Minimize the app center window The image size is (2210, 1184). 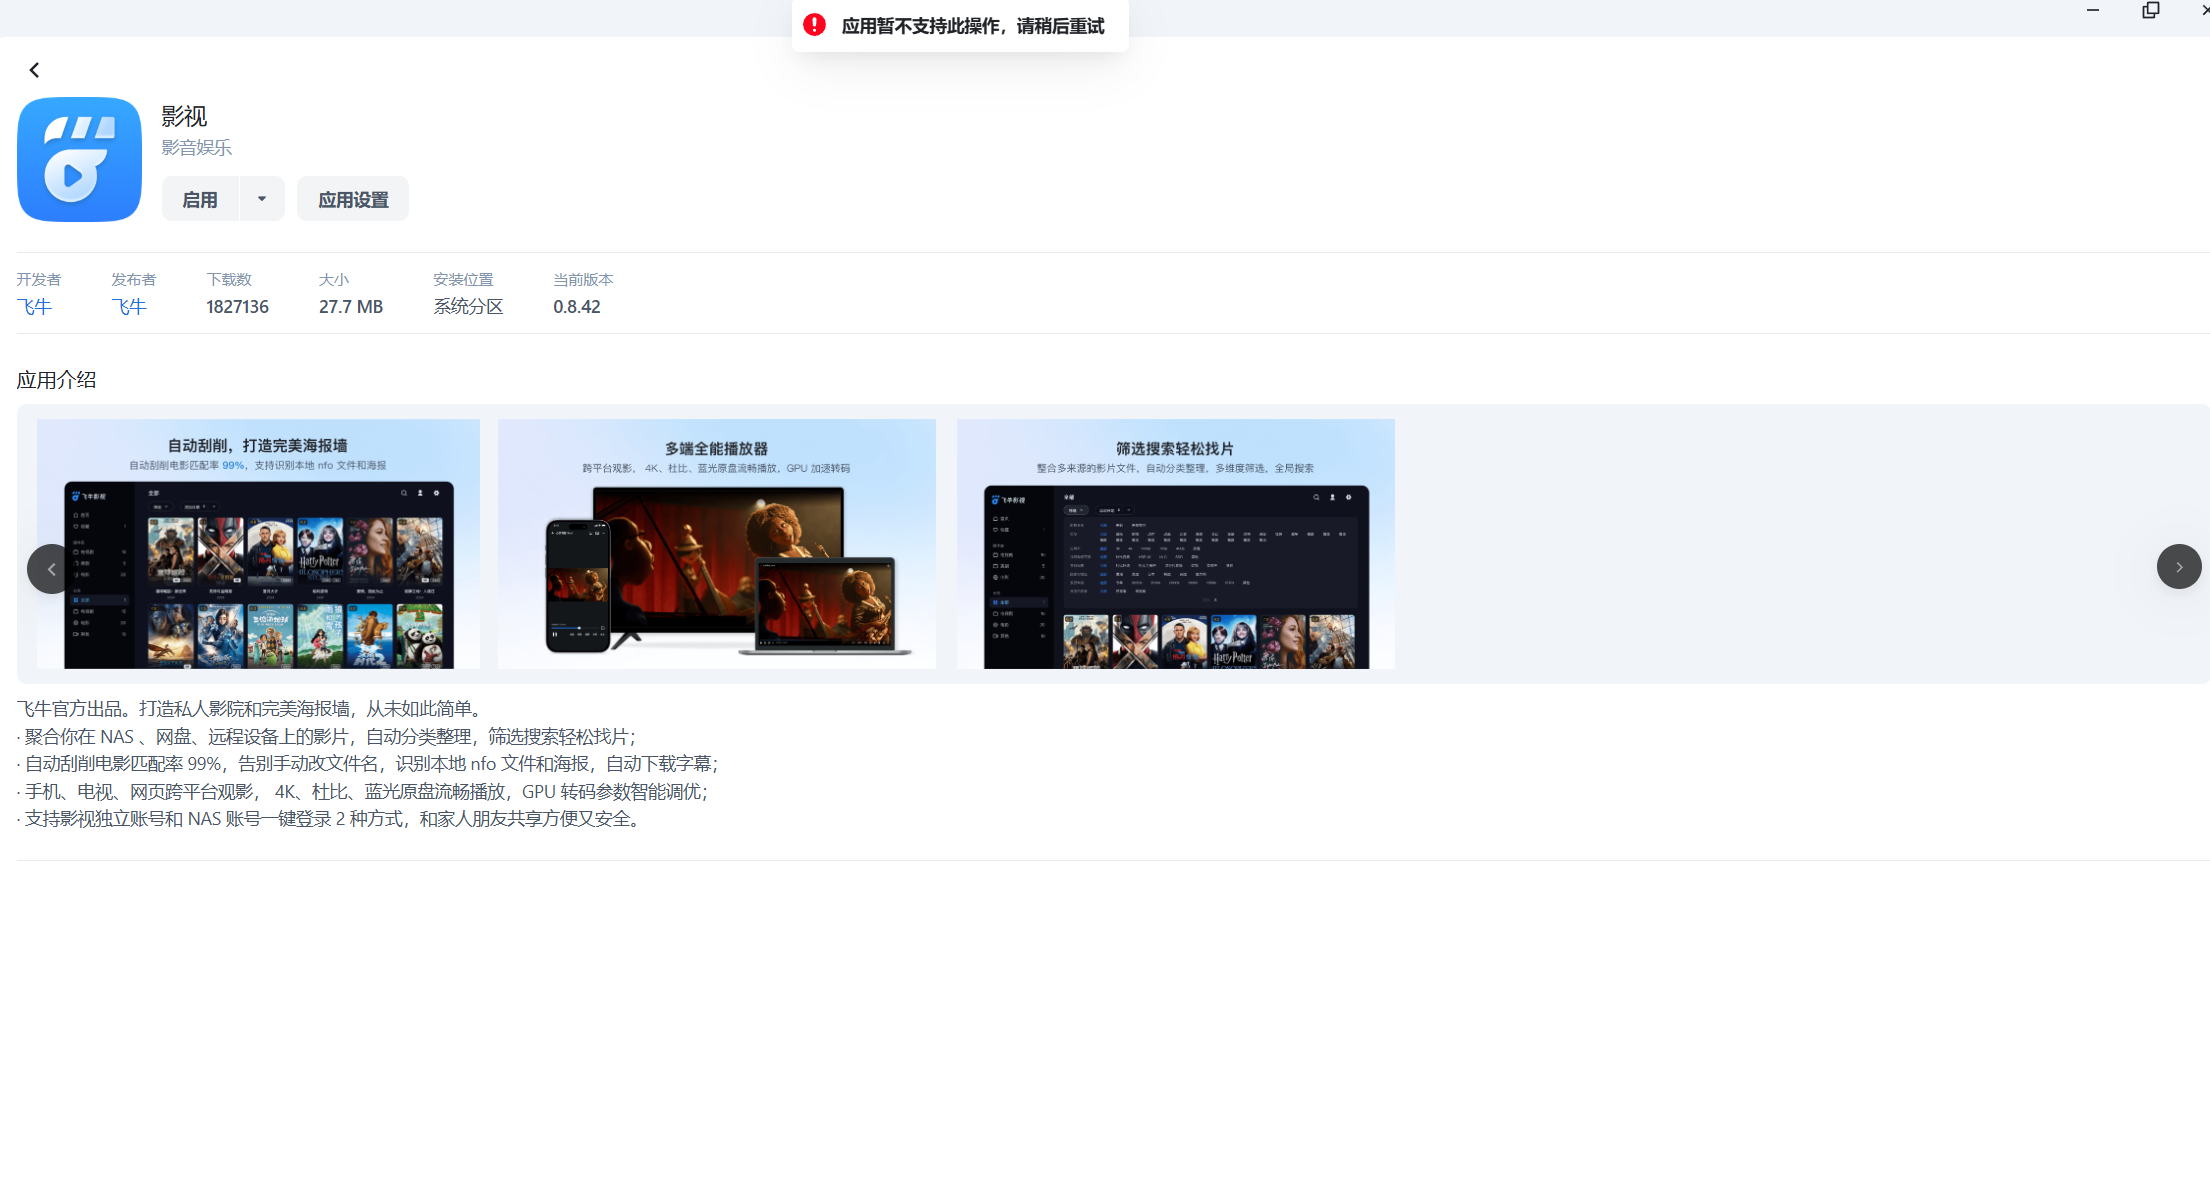tap(2092, 10)
